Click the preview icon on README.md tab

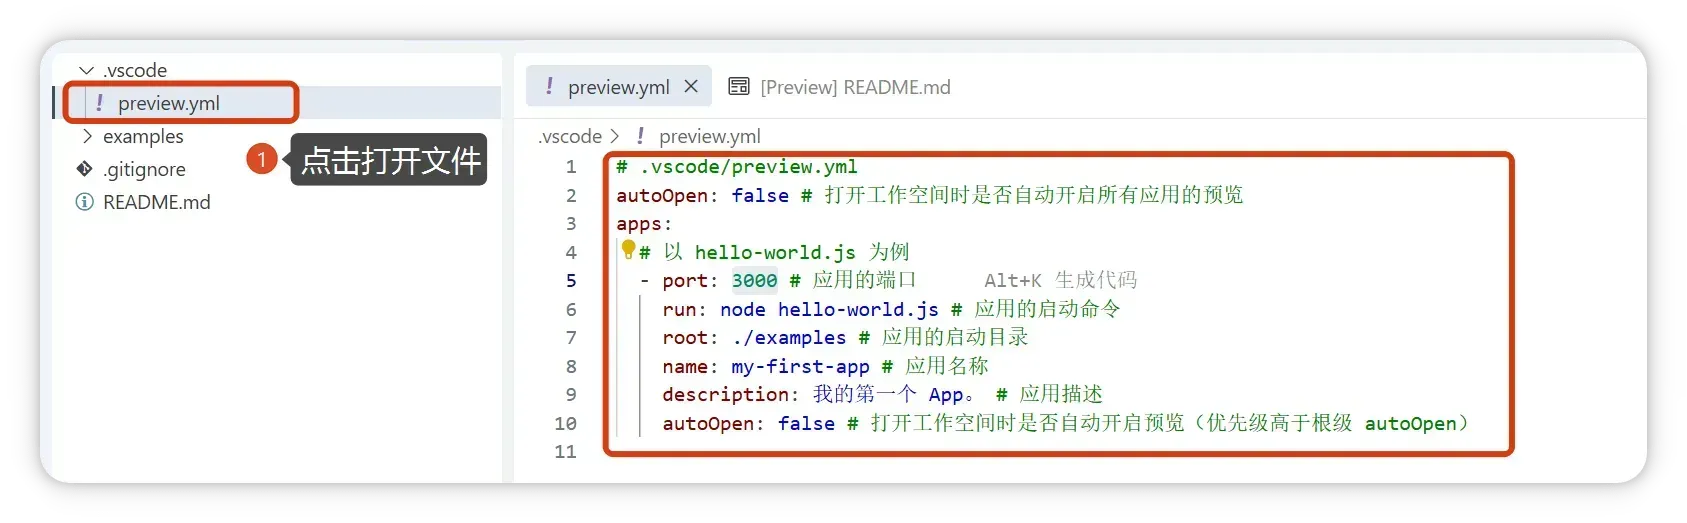(738, 87)
